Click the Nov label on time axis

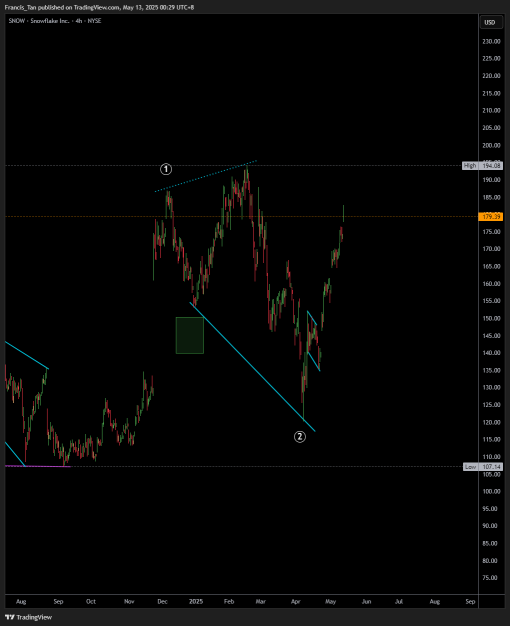point(129,601)
